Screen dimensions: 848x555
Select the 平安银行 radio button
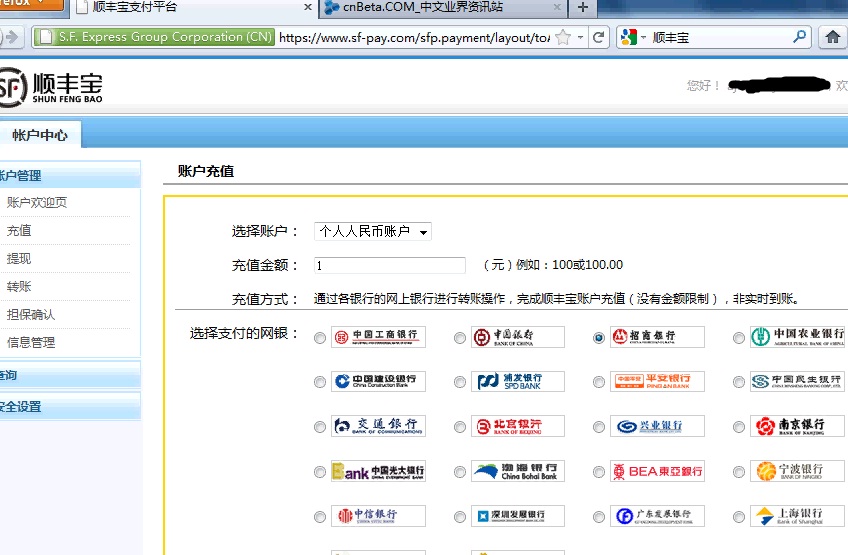[x=599, y=382]
